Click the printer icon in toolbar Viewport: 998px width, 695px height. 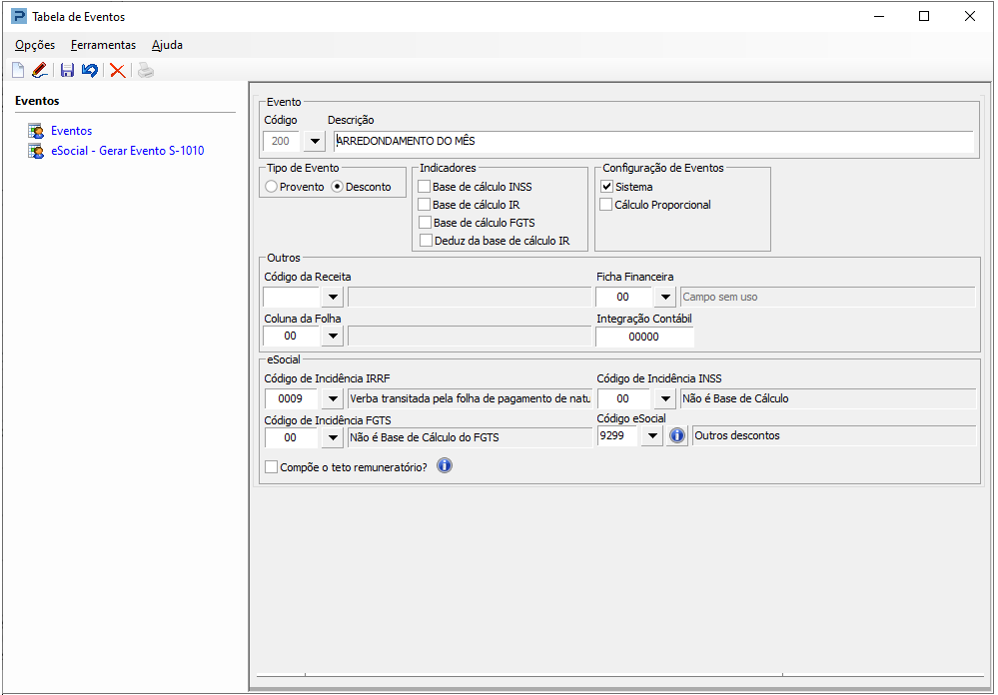coord(146,70)
